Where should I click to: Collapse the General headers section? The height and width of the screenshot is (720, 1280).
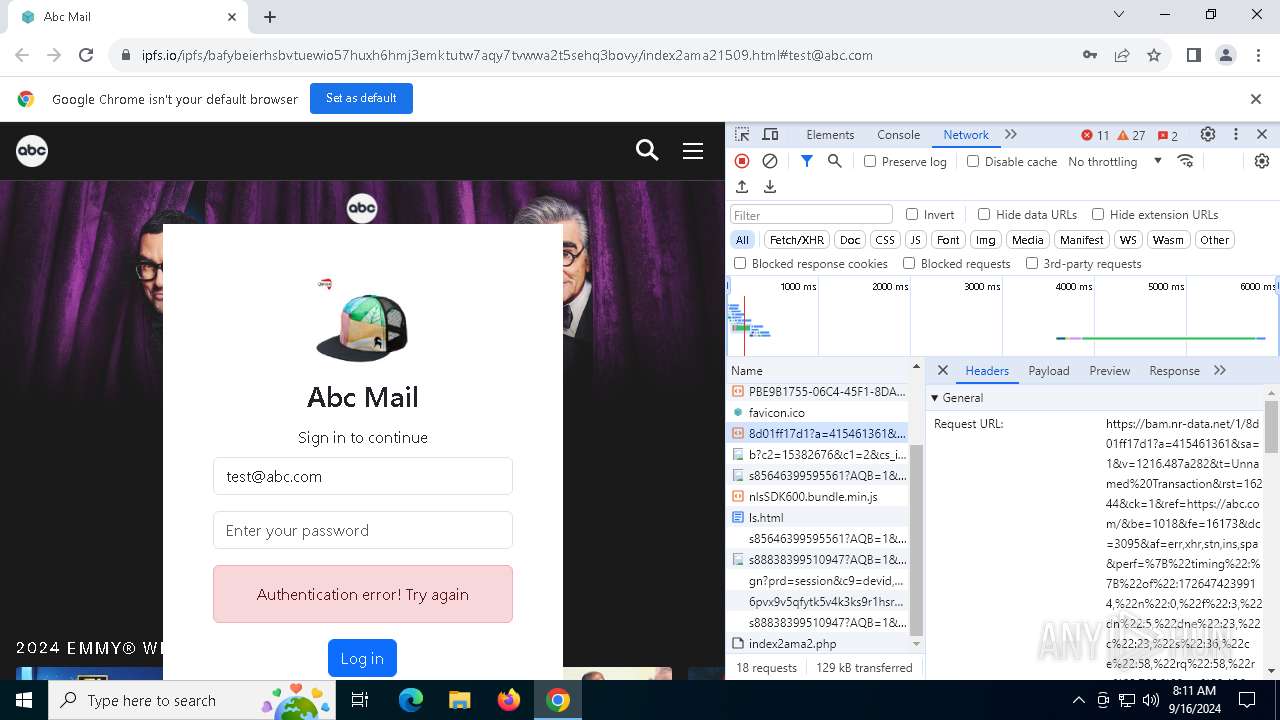[x=935, y=398]
